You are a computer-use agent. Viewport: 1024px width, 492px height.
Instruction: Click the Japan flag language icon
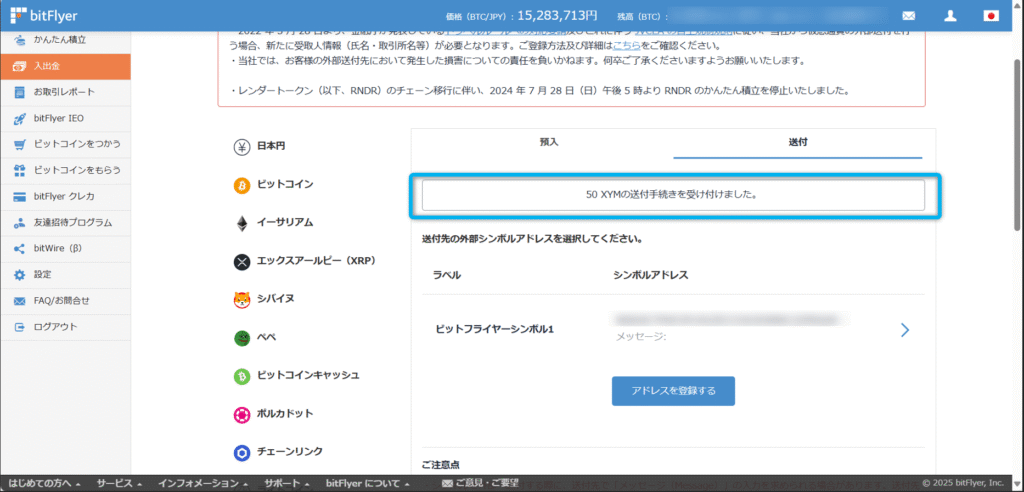pyautogui.click(x=991, y=16)
